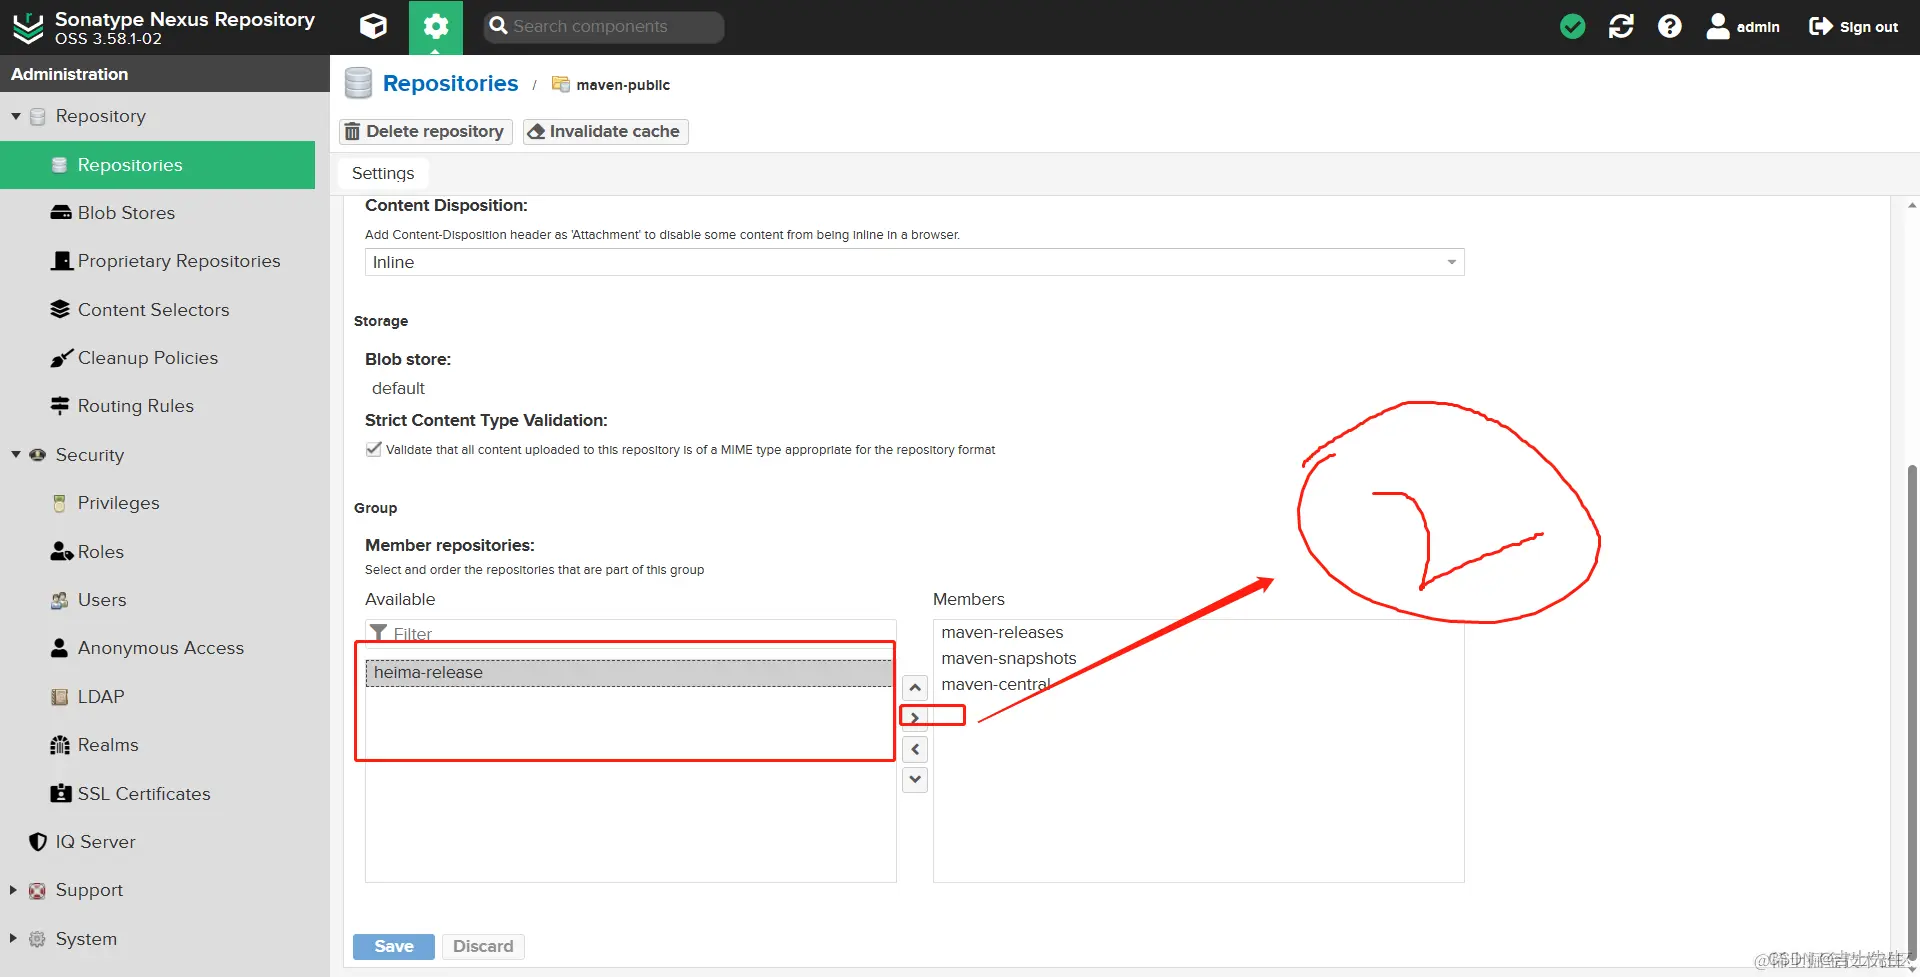
Task: Expand the System tree section
Action: [x=13, y=939]
